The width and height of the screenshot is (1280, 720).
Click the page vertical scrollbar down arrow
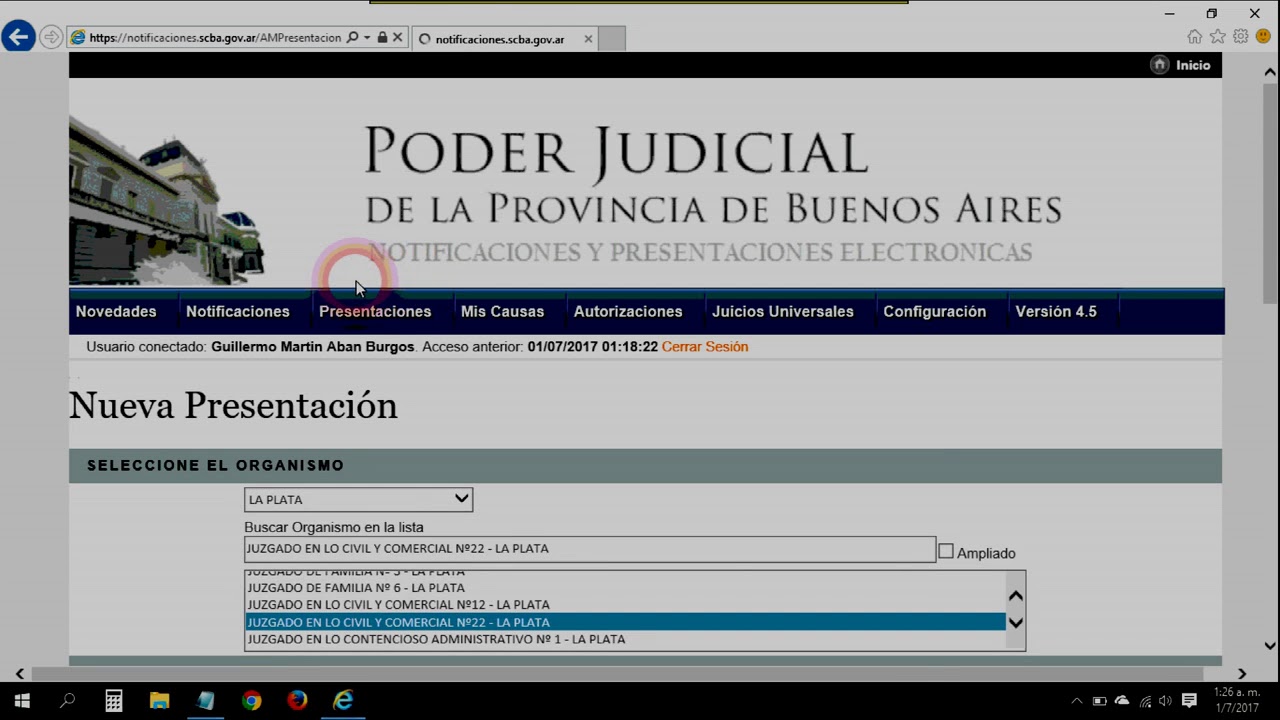click(x=1270, y=646)
